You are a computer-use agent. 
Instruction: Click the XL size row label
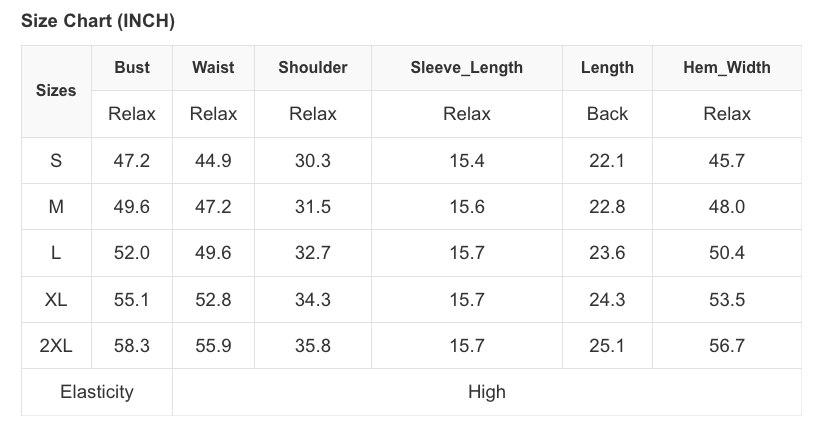56,300
